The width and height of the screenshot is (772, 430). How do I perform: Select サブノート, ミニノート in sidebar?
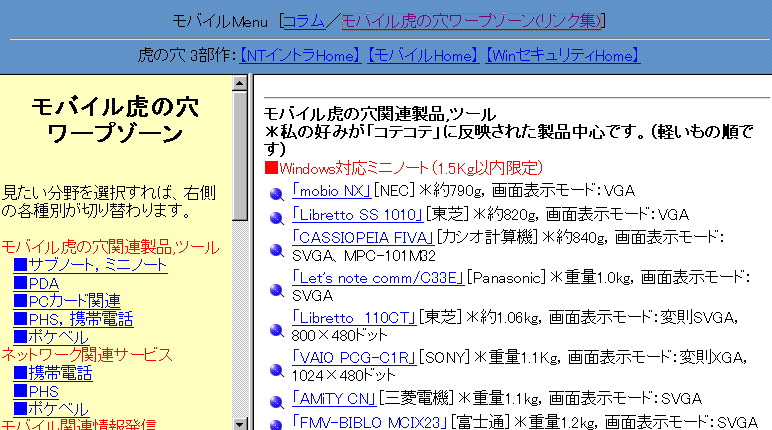pyautogui.click(x=91, y=265)
